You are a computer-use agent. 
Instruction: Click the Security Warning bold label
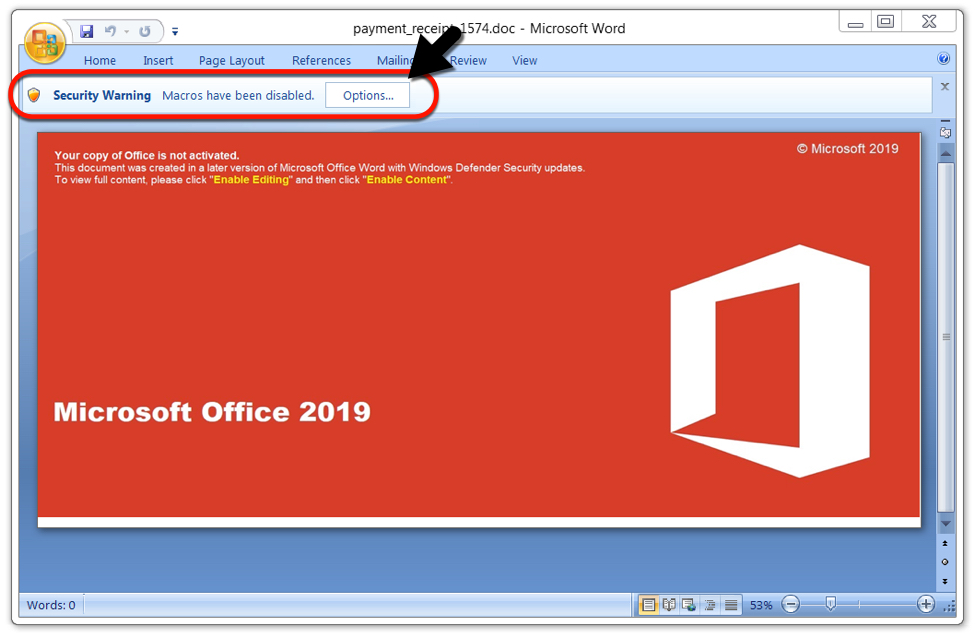click(x=102, y=95)
